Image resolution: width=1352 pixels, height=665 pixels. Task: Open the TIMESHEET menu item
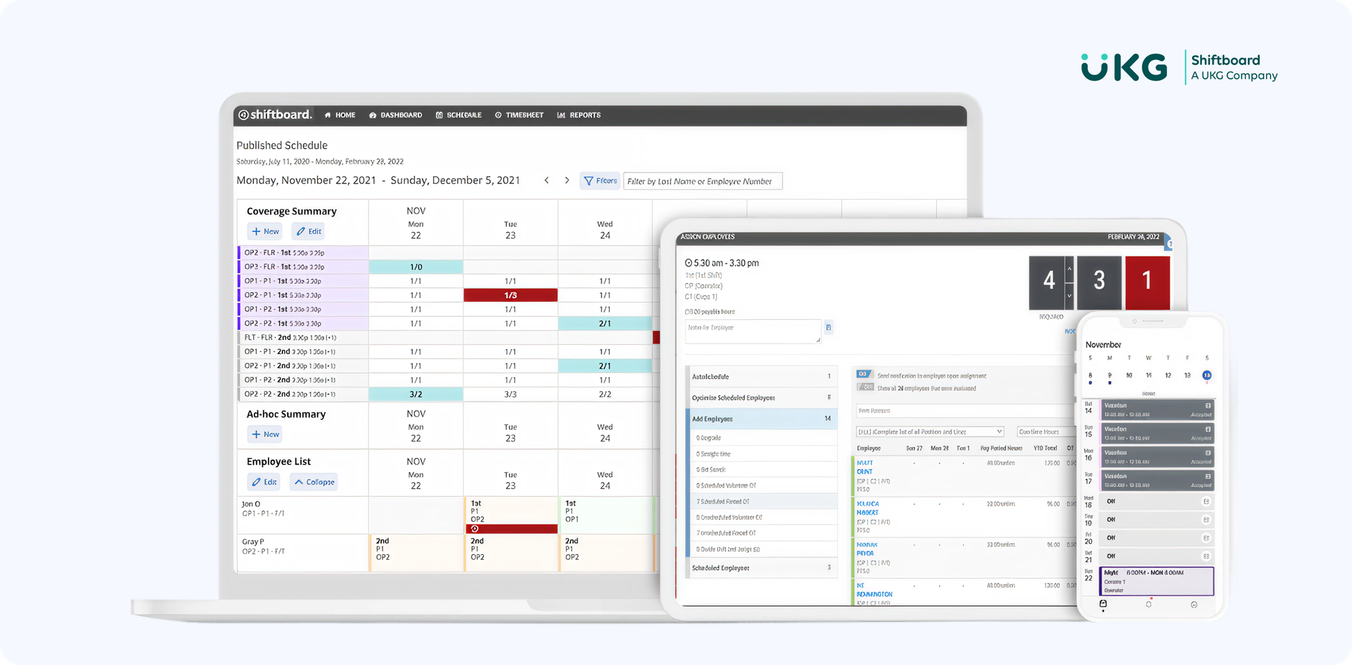tap(519, 115)
